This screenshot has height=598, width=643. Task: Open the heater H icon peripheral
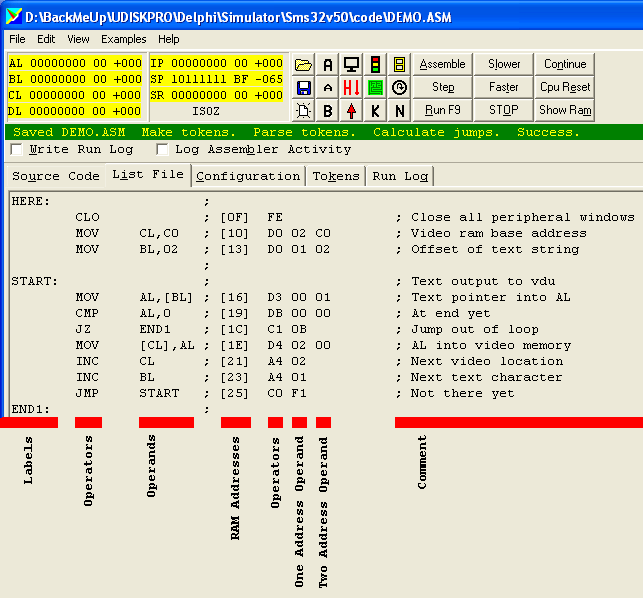(351, 88)
